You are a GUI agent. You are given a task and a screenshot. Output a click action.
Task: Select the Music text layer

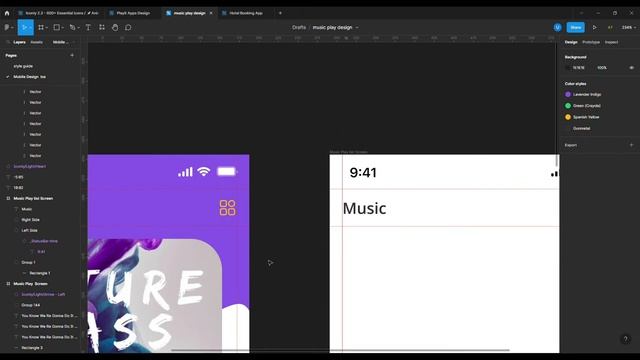27,209
